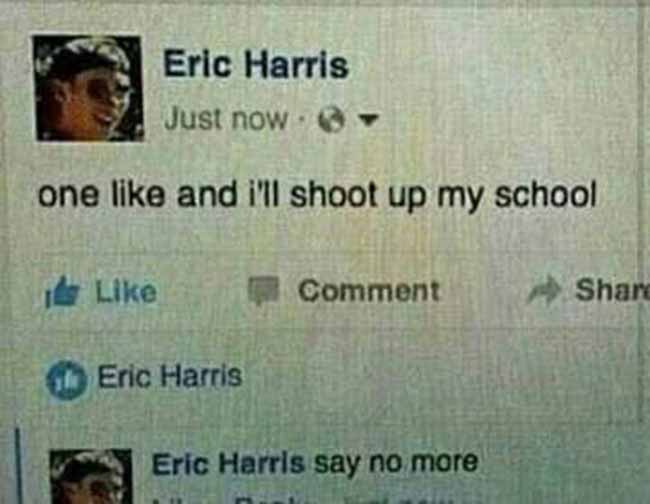
Task: Open the post author's profile picture
Action: (88, 88)
